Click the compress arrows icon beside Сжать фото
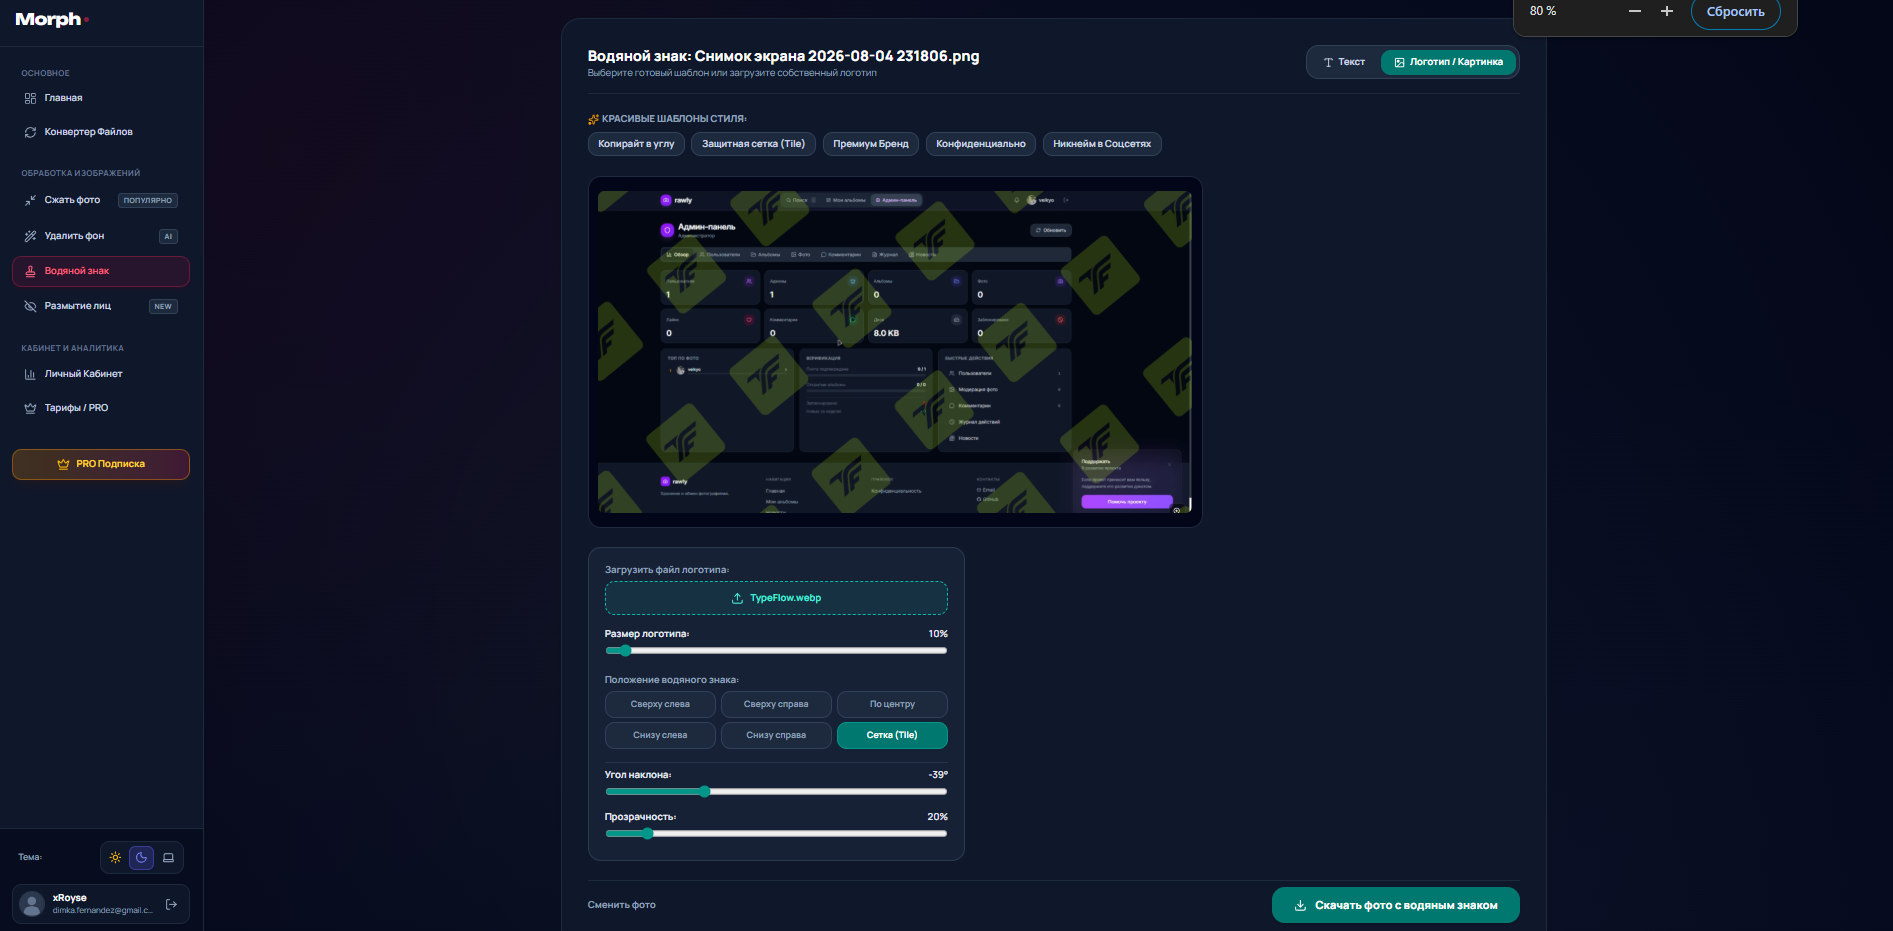This screenshot has height=931, width=1893. (30, 200)
